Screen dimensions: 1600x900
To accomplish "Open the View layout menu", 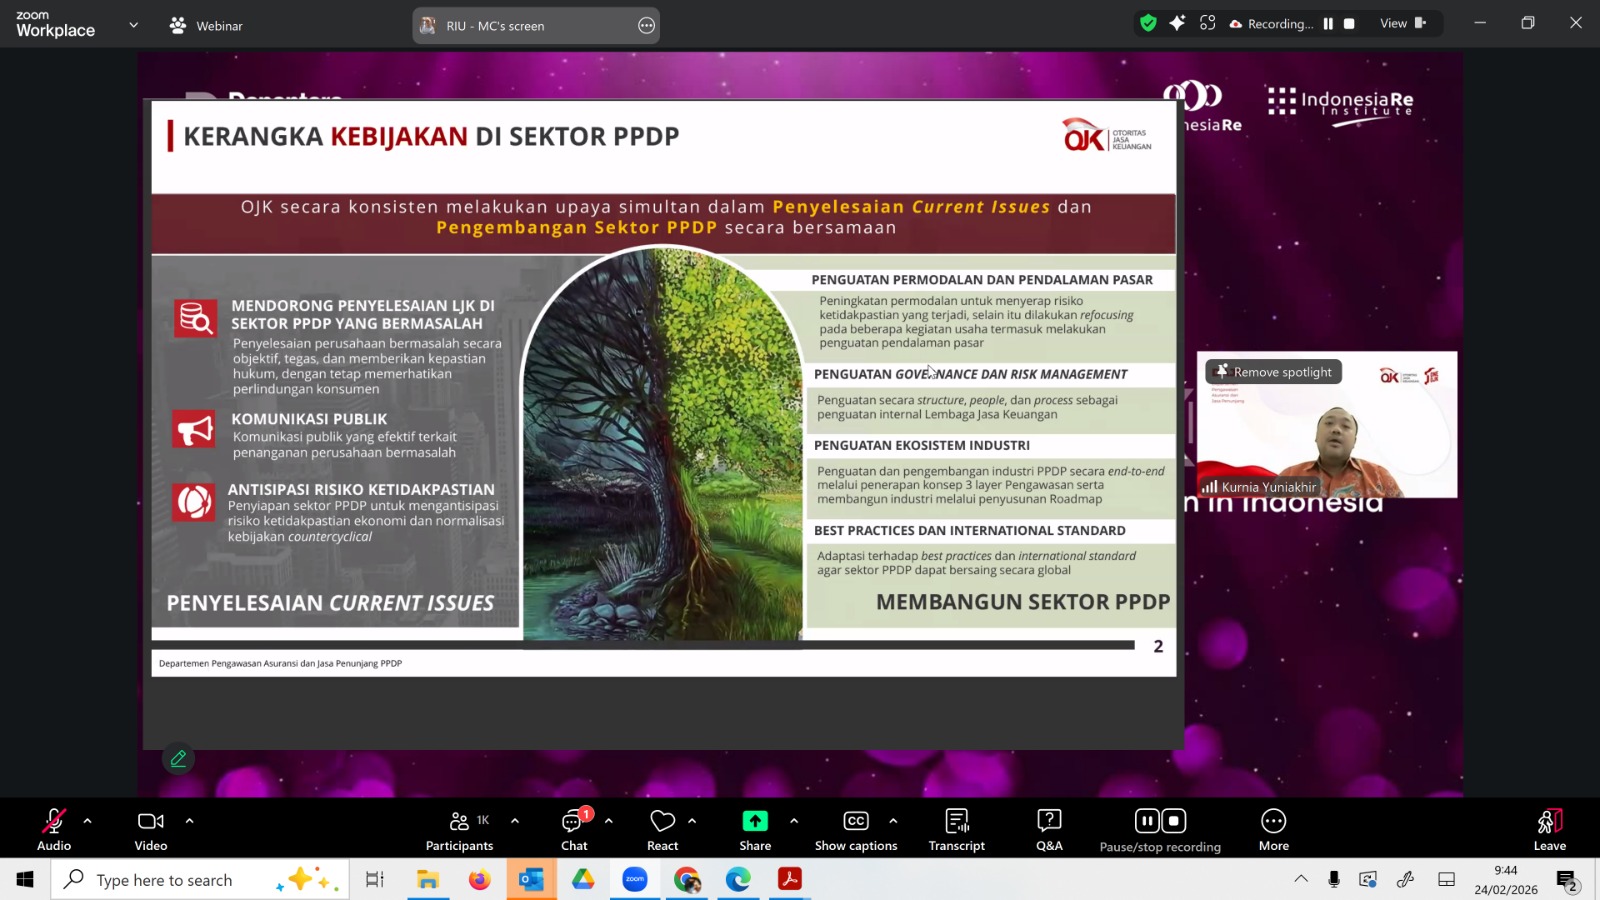I will click(1402, 24).
